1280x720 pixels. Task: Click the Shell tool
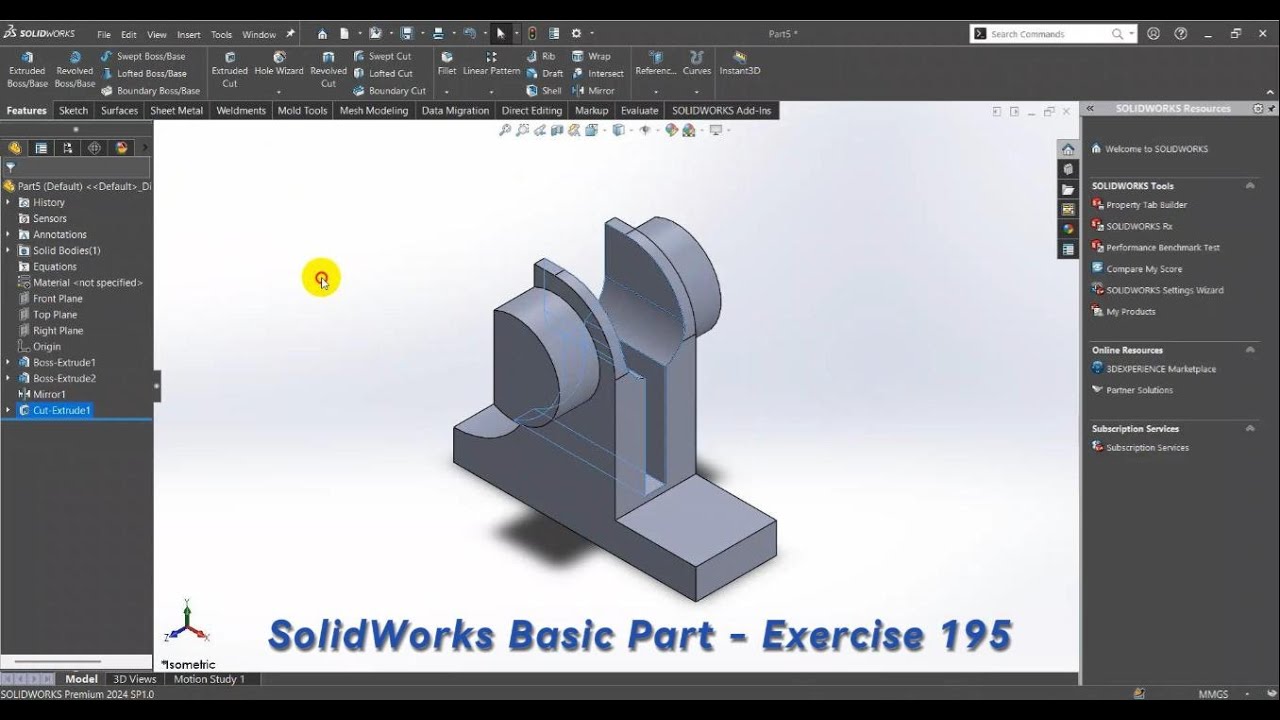544,90
